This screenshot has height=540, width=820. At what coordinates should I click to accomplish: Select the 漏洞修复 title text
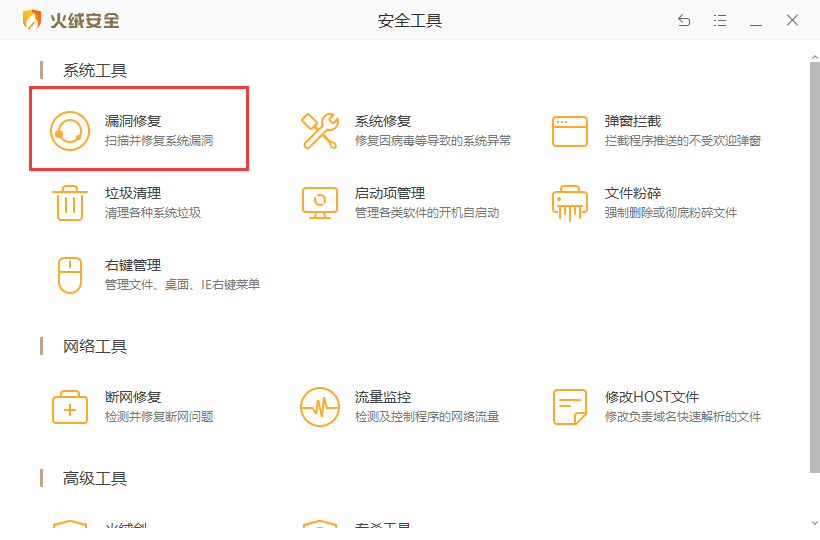pos(133,121)
